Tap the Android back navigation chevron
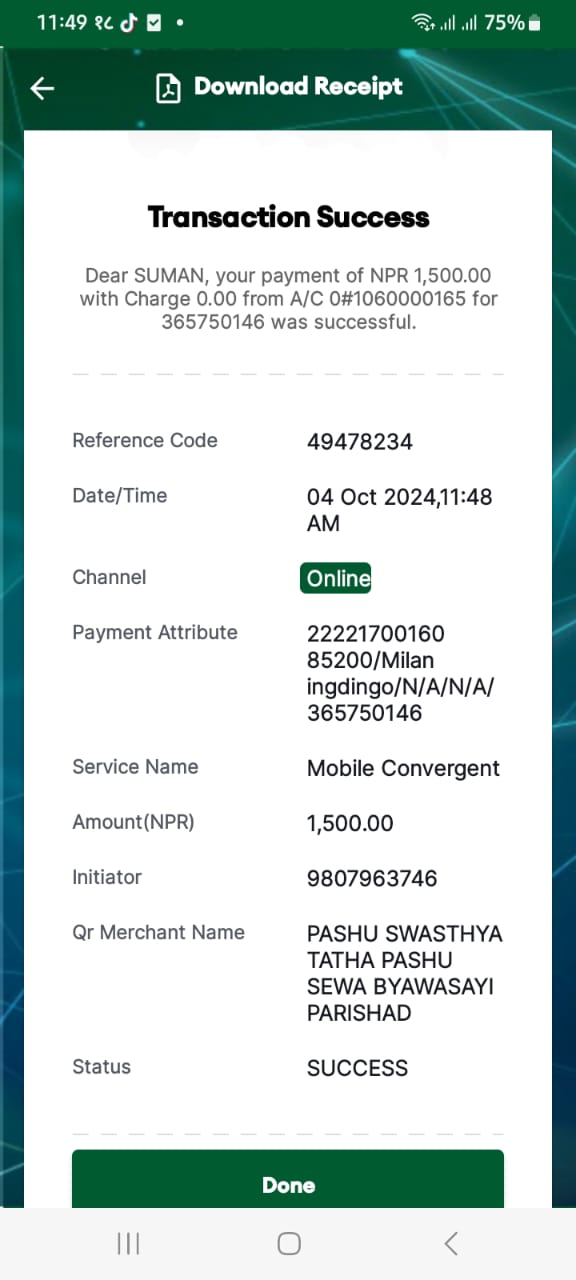 pyautogui.click(x=450, y=1243)
